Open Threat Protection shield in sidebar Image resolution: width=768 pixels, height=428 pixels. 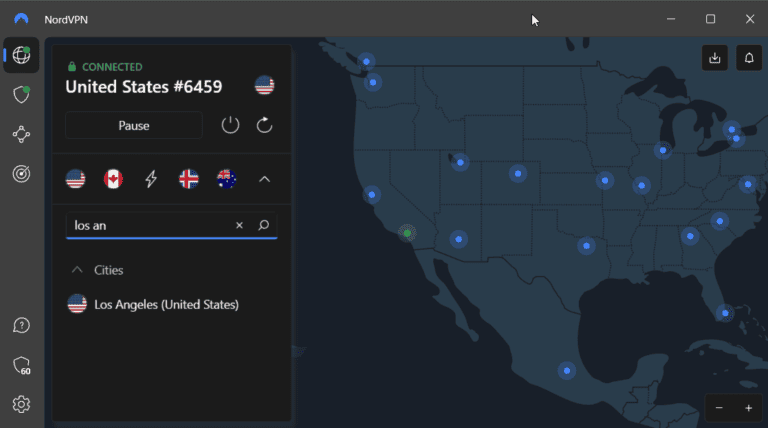[x=21, y=95]
